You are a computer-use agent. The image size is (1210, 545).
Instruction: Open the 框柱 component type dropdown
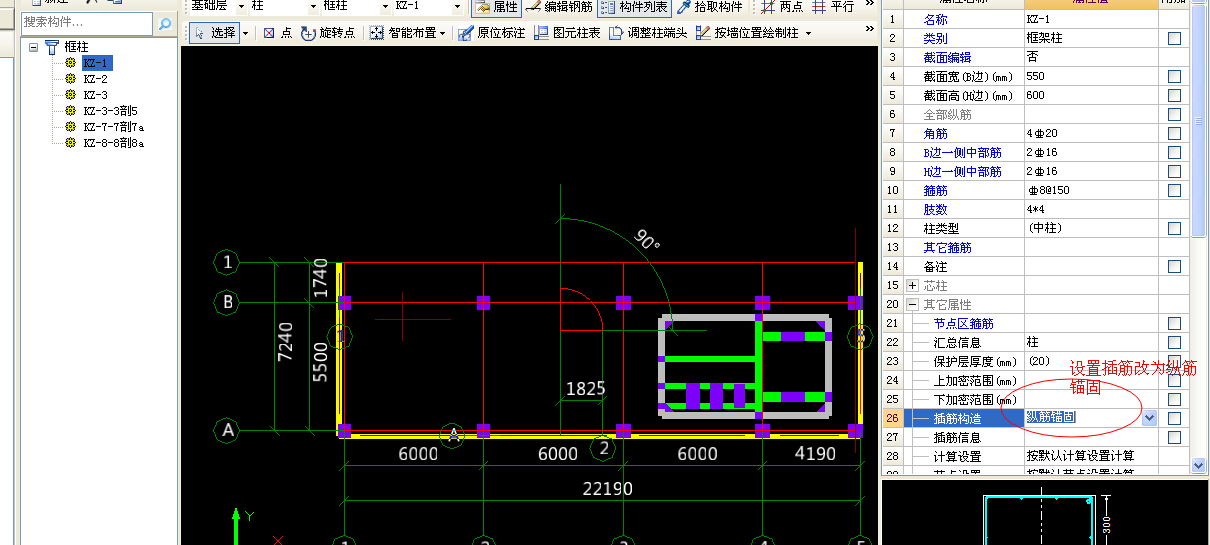(385, 6)
